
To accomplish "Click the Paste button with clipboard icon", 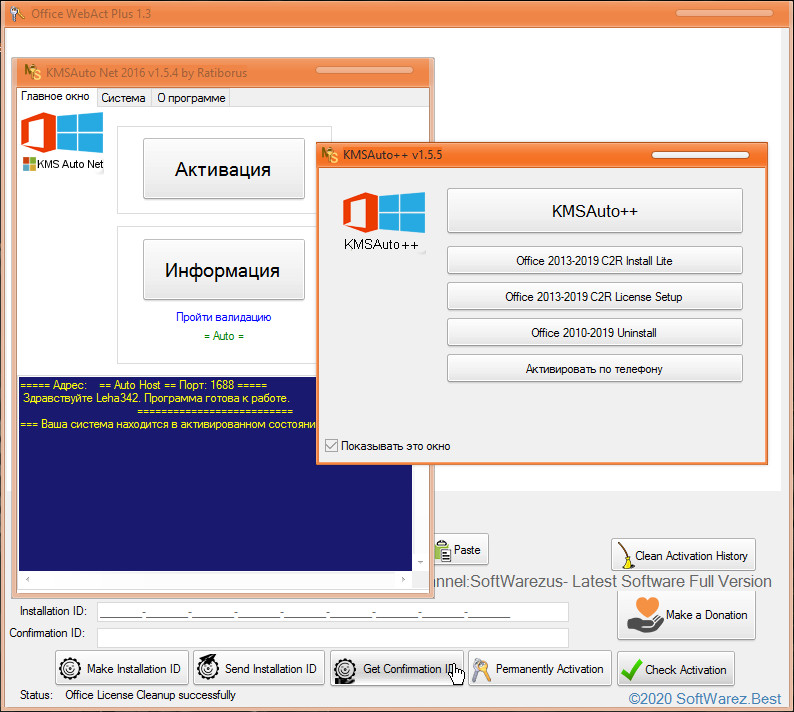I will [x=459, y=549].
